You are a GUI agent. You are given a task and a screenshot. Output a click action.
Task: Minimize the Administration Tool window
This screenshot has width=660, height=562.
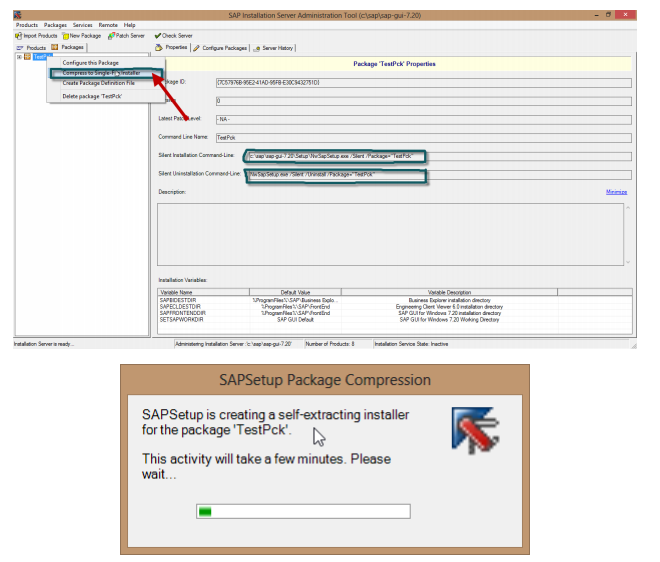coord(596,15)
